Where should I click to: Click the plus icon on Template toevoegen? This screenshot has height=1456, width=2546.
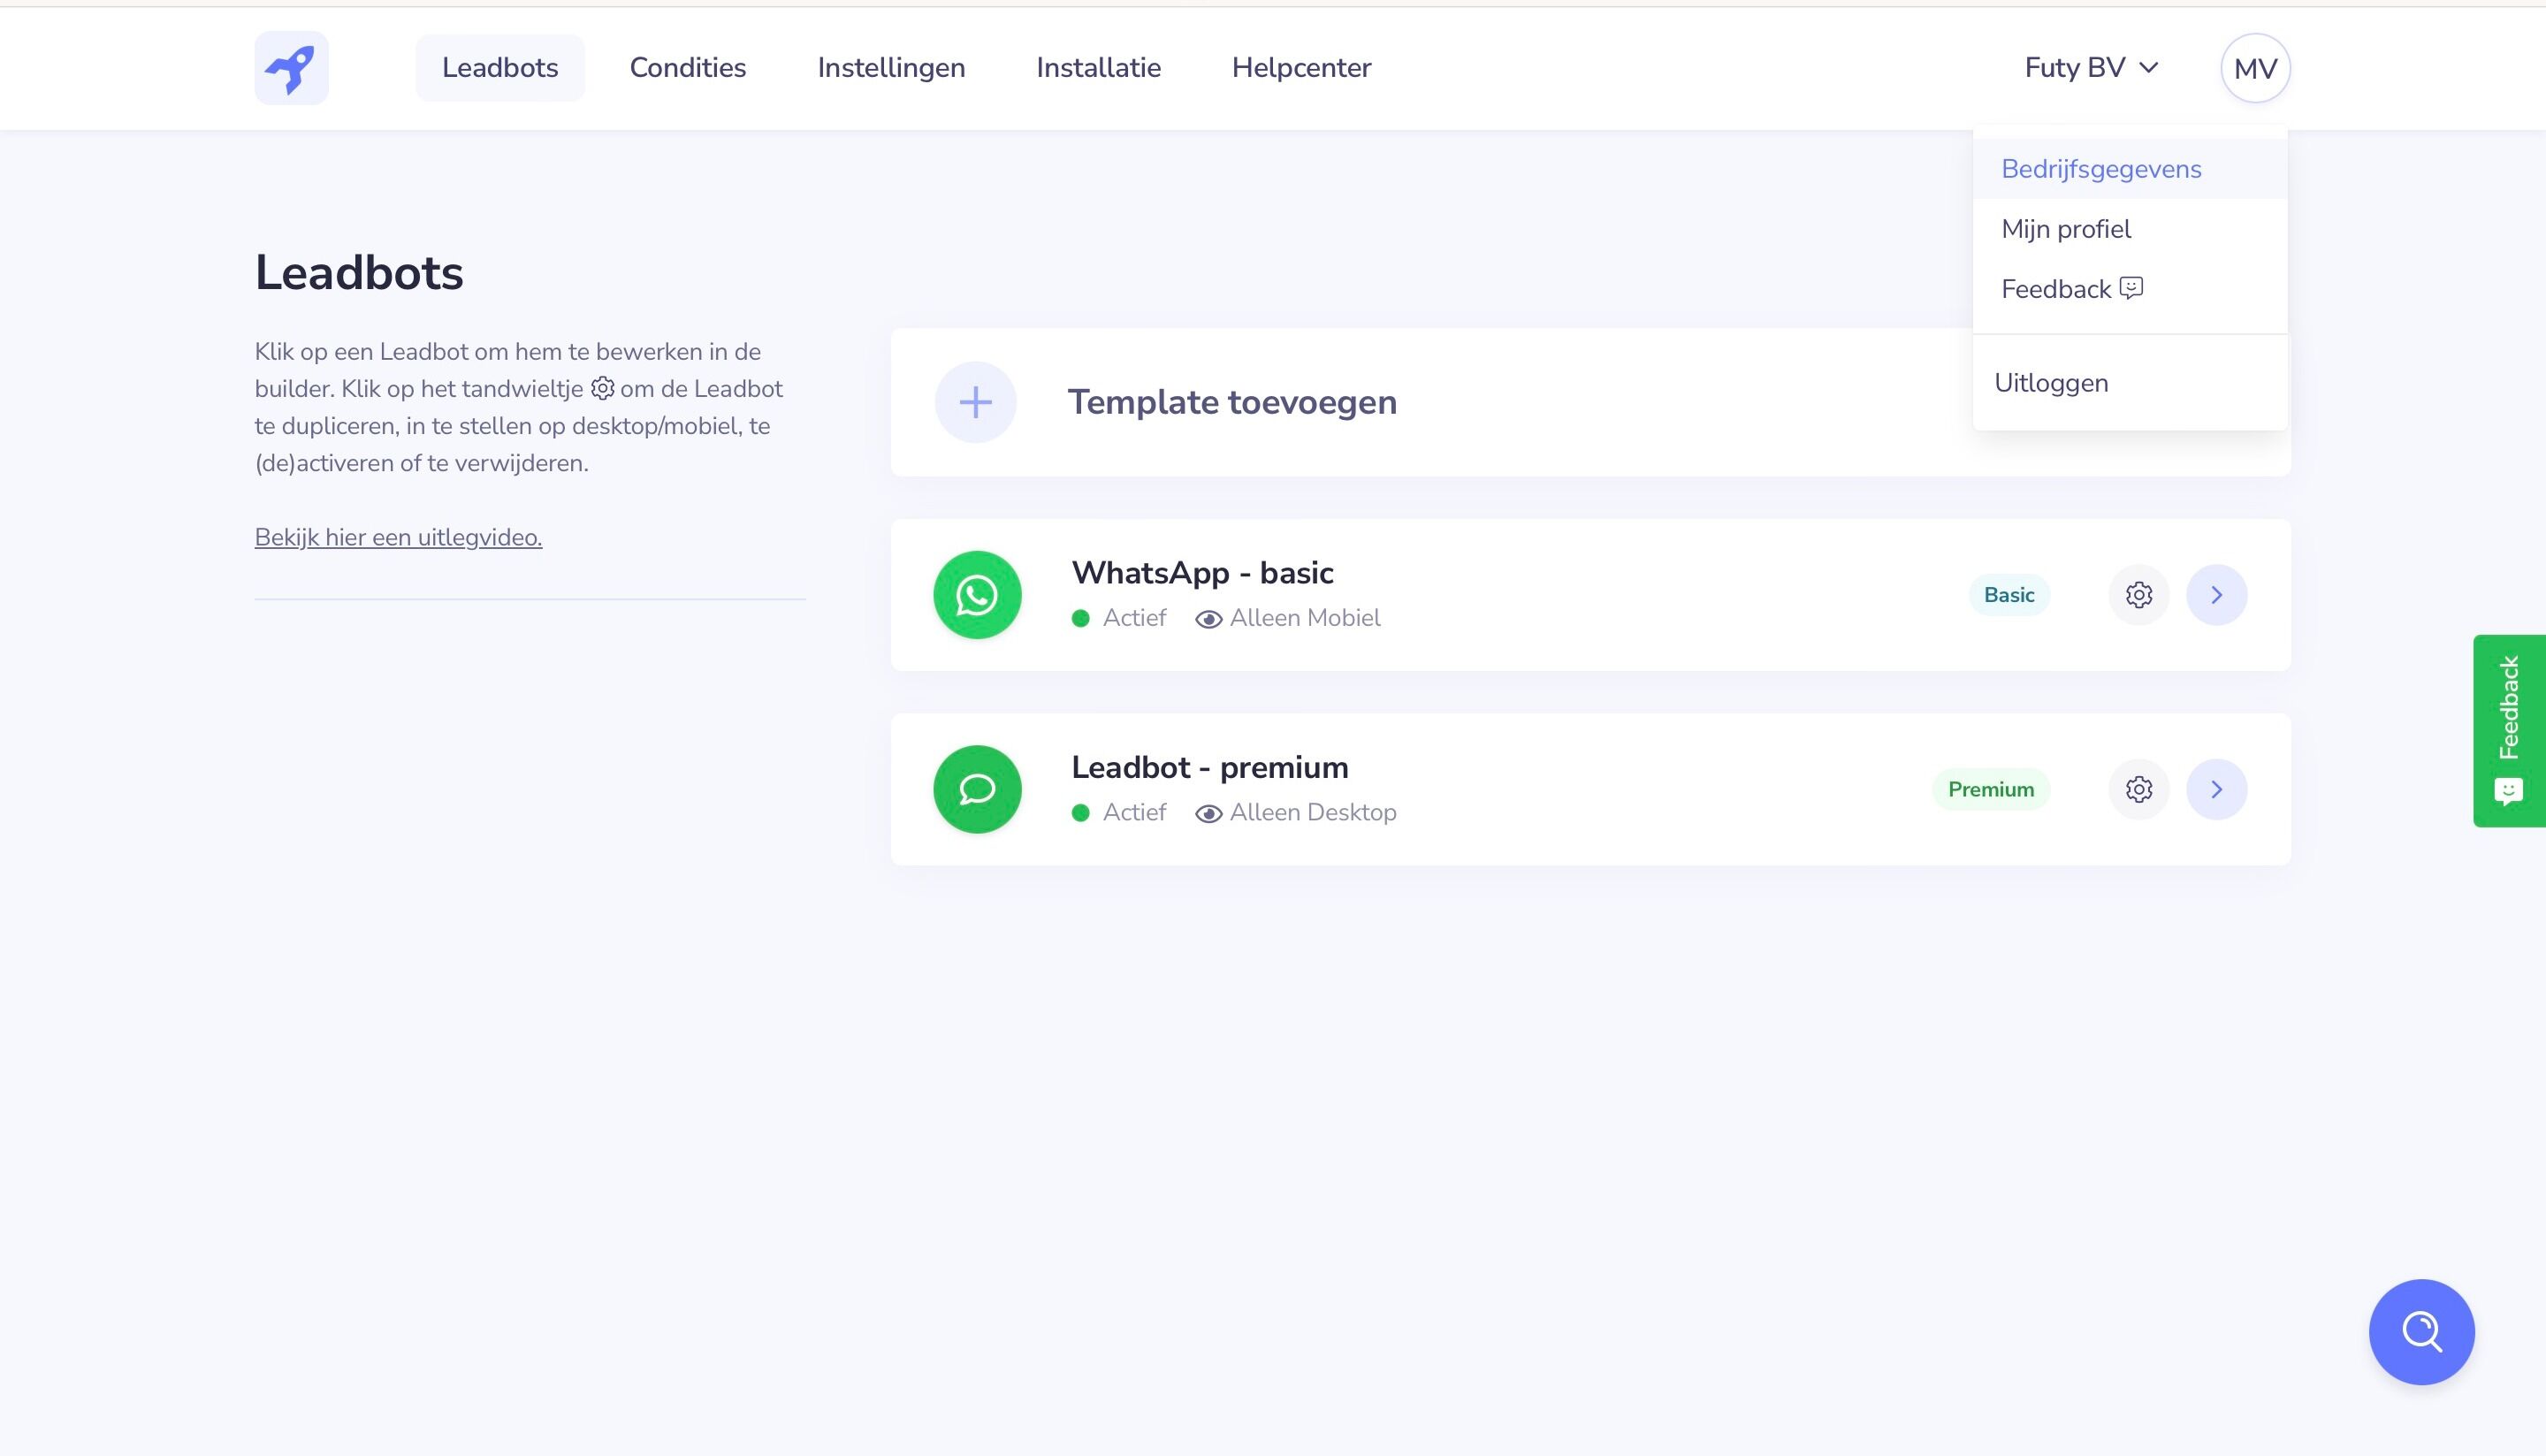click(974, 402)
